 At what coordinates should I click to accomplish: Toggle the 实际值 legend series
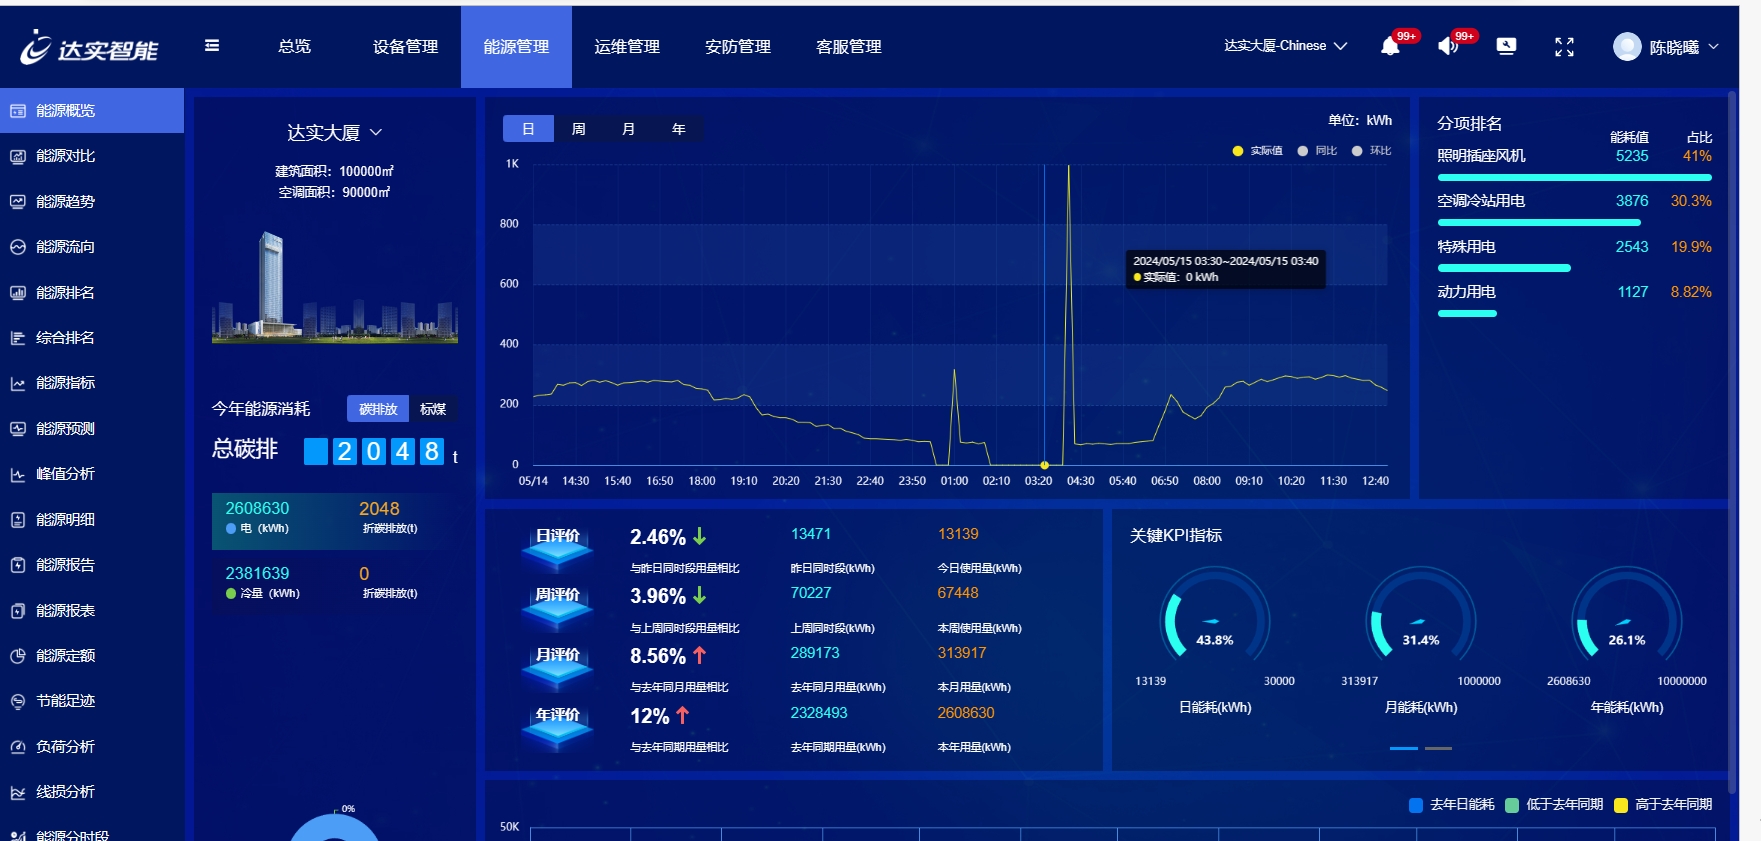click(x=1257, y=151)
